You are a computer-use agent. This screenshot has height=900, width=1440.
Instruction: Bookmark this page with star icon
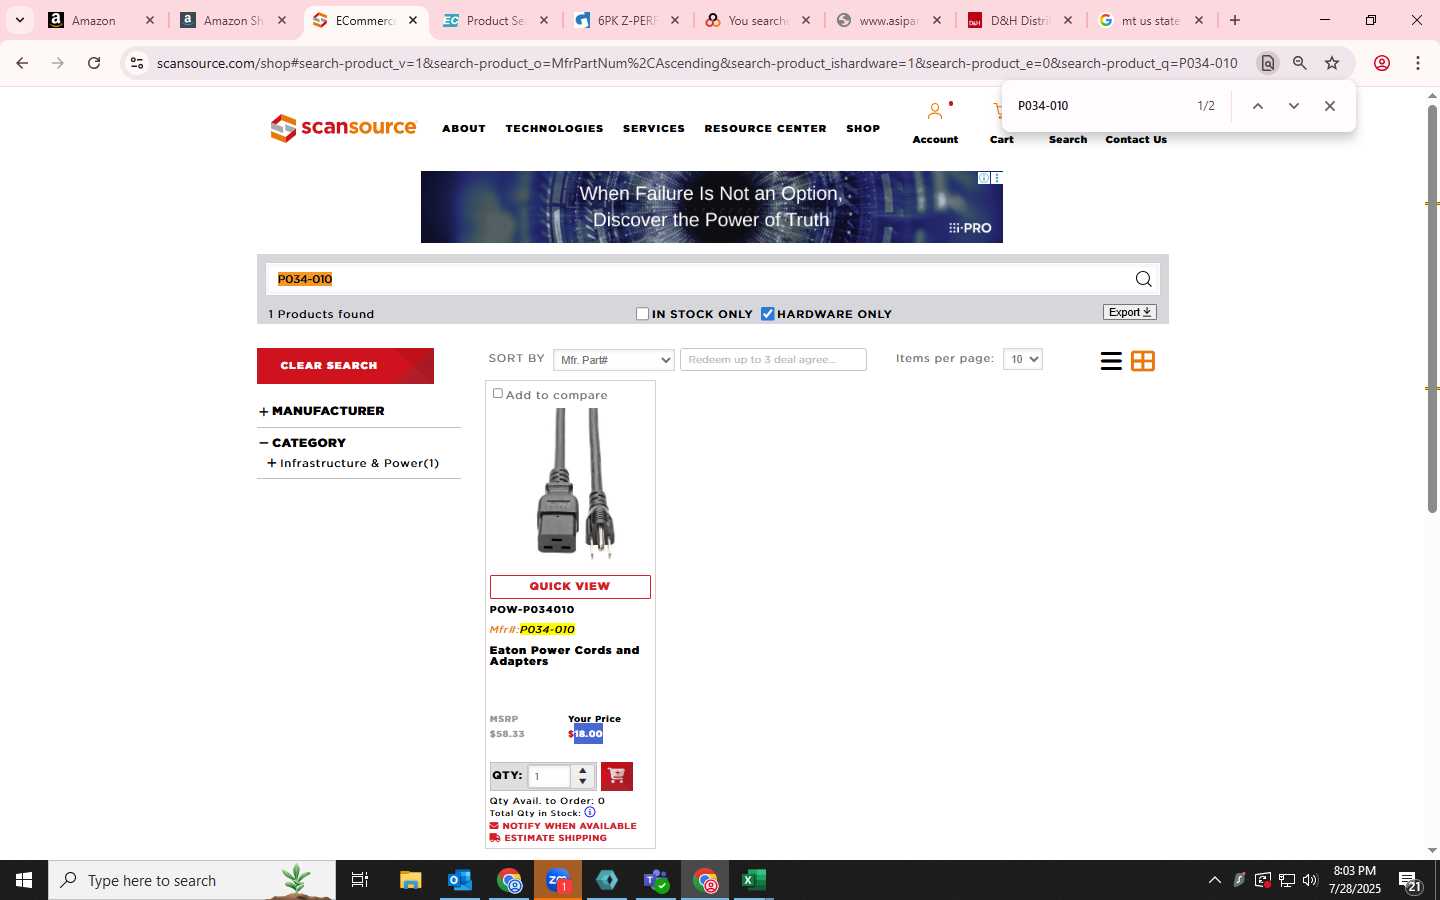coord(1332,63)
